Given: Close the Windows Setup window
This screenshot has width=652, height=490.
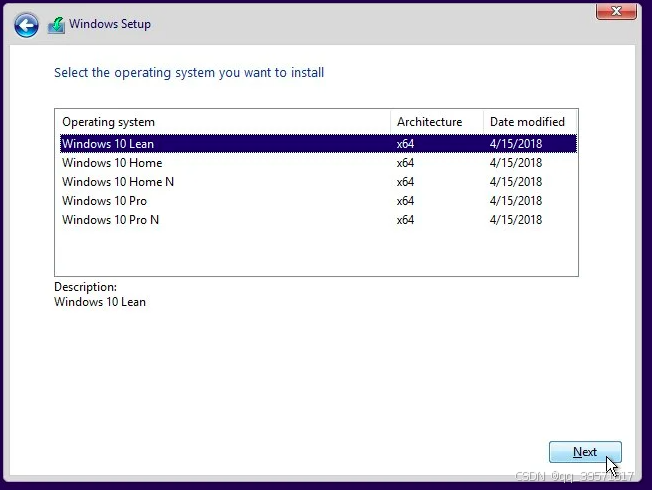Looking at the screenshot, I should pos(616,11).
